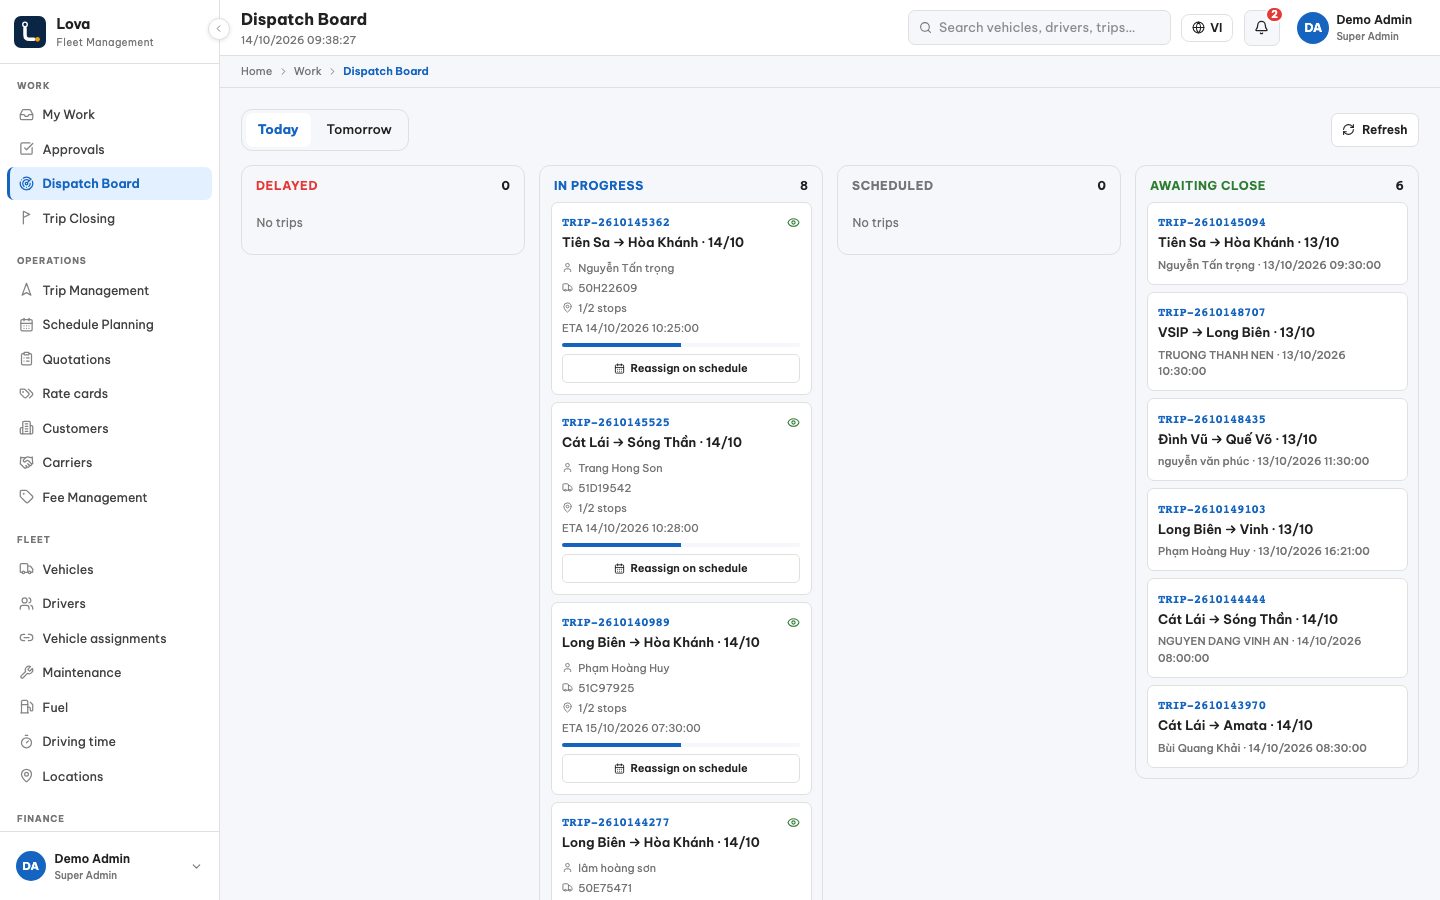Toggle watch eye on TRIP-2610144277

click(x=793, y=823)
